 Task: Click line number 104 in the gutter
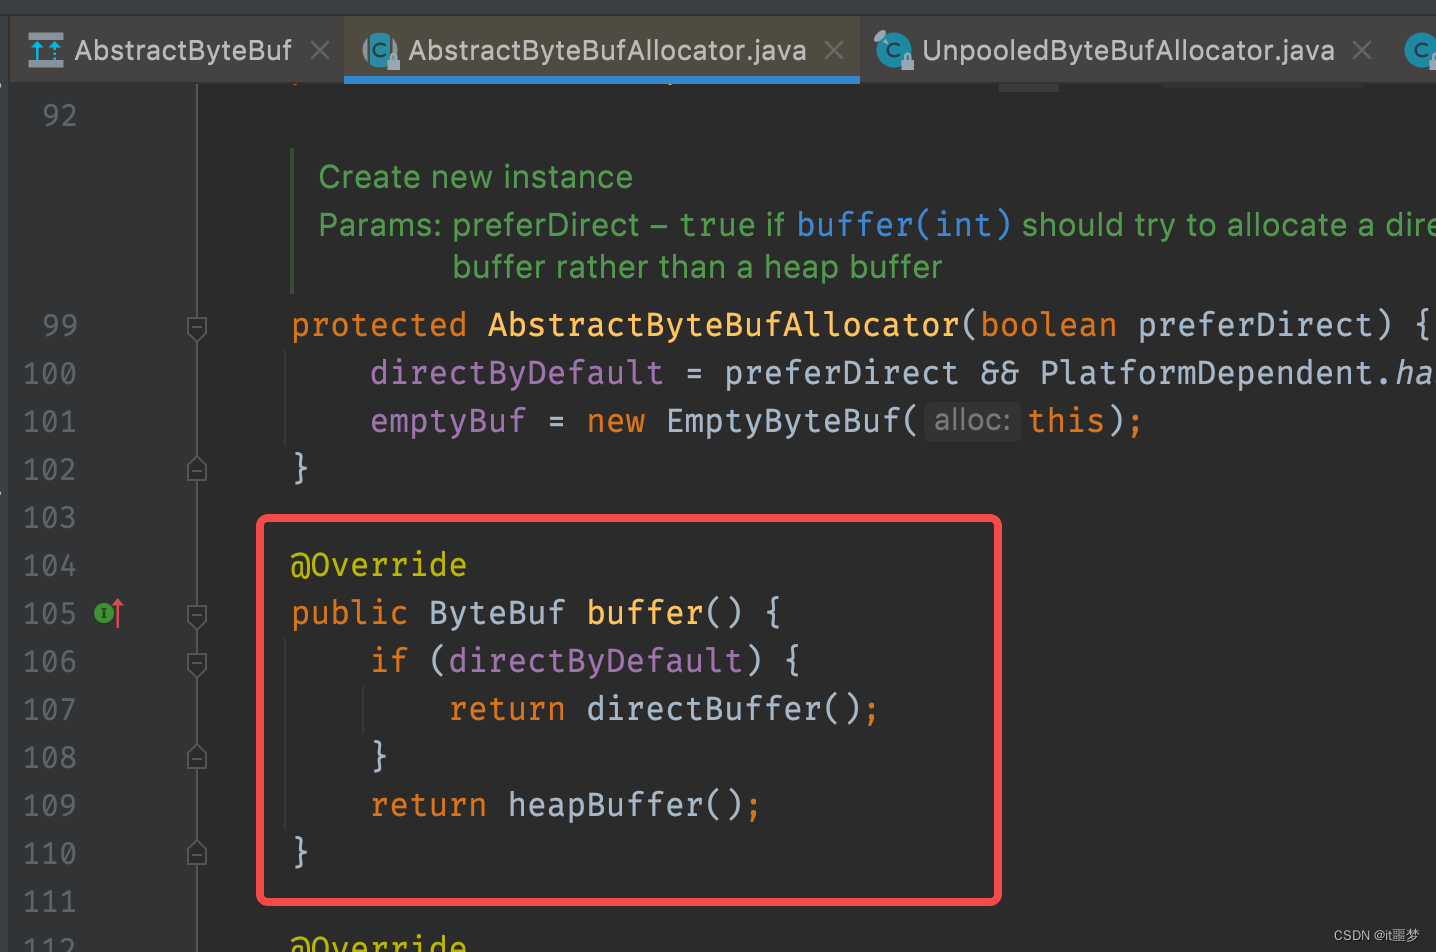(50, 565)
